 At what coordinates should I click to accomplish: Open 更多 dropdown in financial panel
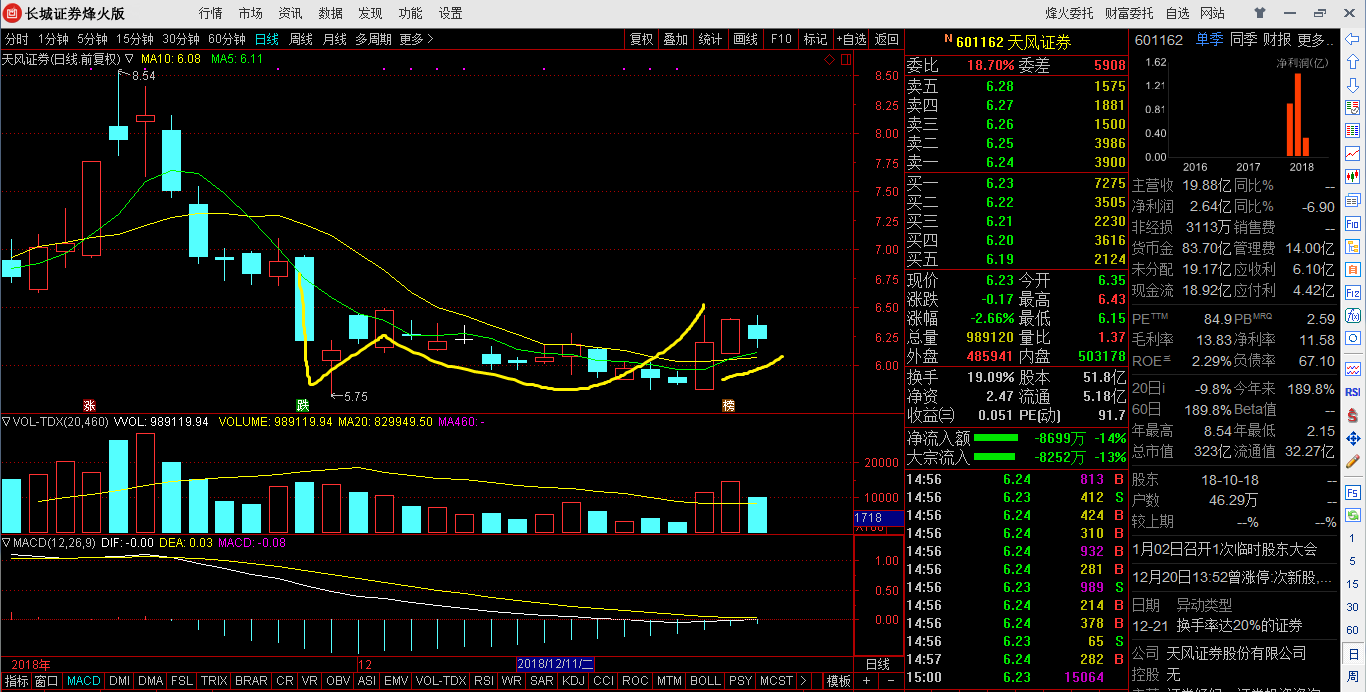tap(1316, 40)
